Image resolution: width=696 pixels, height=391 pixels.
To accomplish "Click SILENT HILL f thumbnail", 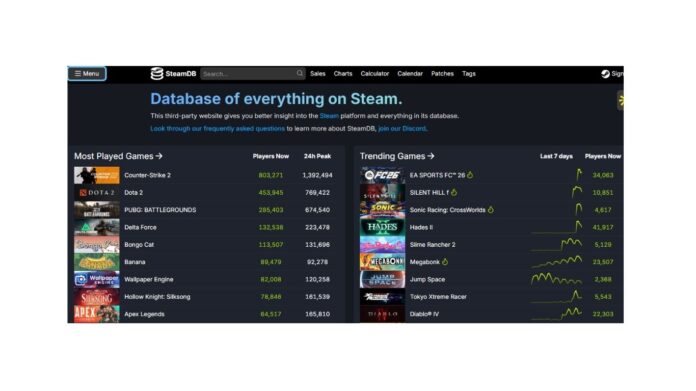I will click(382, 193).
